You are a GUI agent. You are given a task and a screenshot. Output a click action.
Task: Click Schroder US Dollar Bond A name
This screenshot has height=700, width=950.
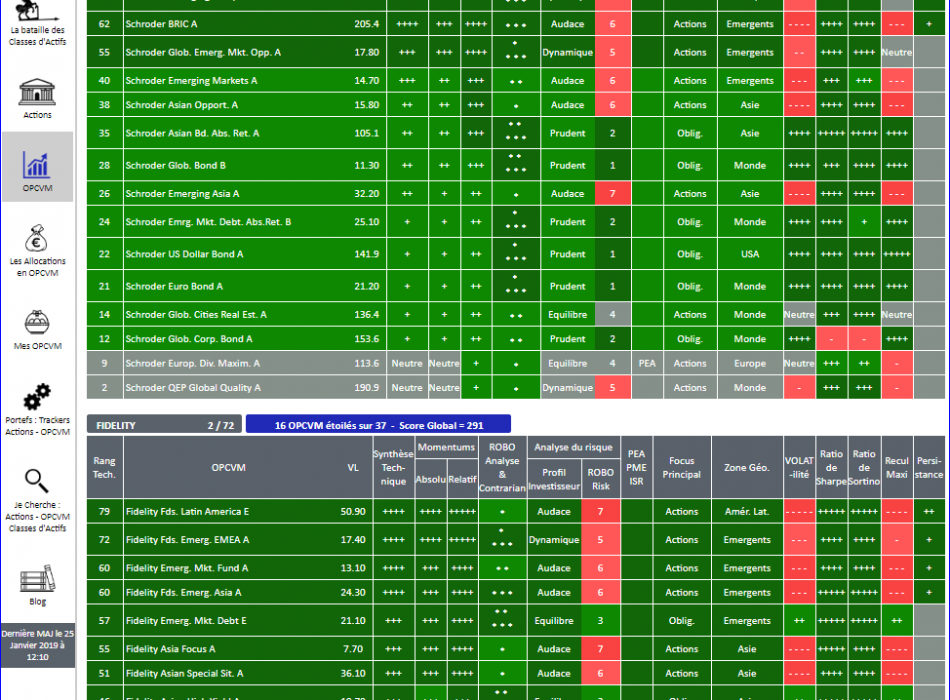point(184,254)
